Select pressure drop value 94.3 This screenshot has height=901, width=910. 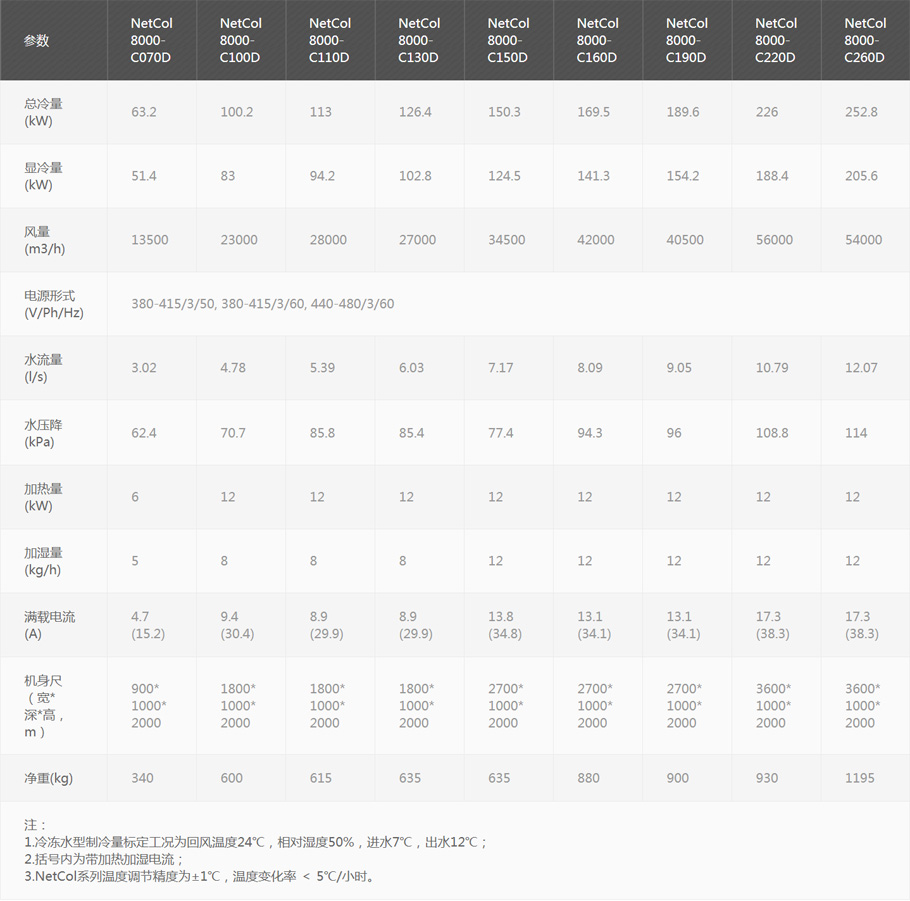pyautogui.click(x=590, y=433)
